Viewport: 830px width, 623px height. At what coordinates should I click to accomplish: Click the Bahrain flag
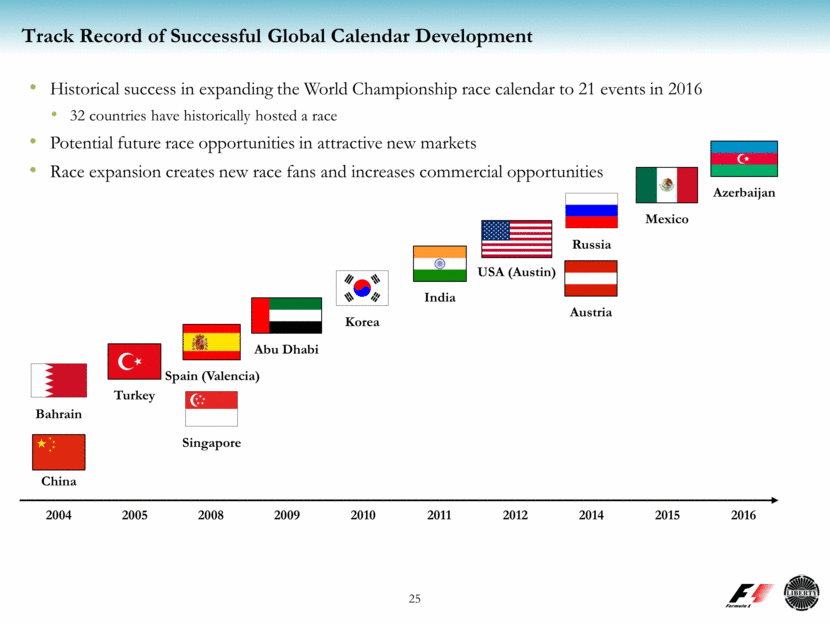[59, 381]
